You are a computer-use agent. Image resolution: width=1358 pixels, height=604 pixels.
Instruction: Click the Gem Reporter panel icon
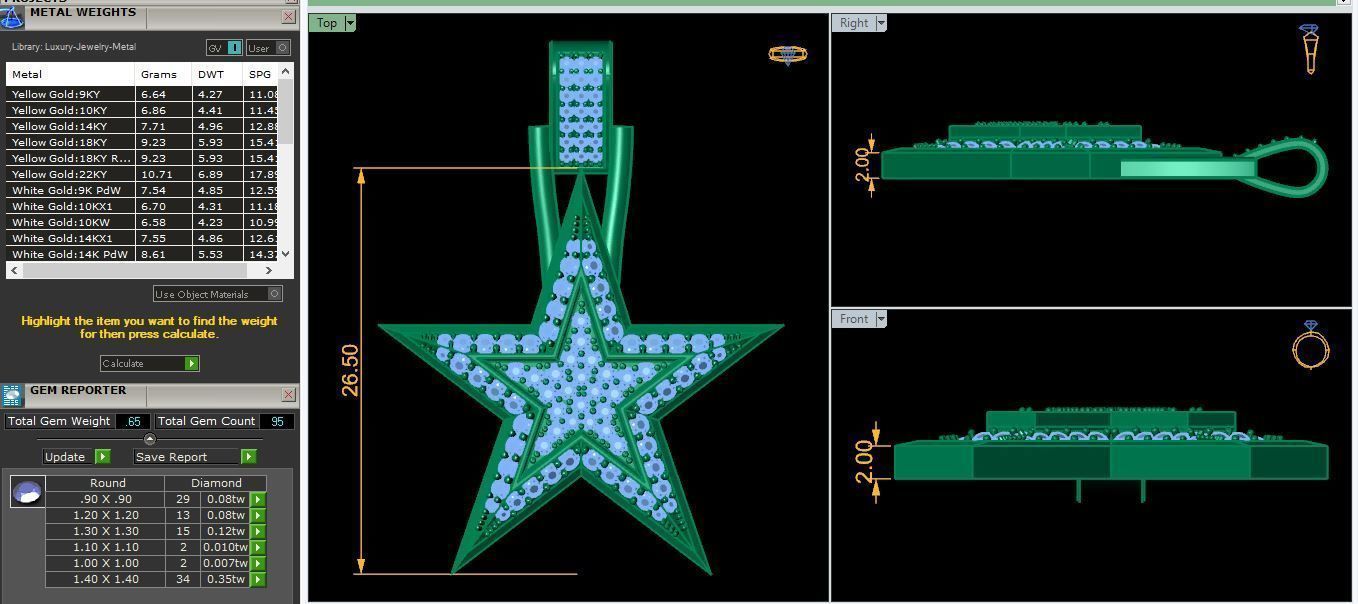[12, 395]
